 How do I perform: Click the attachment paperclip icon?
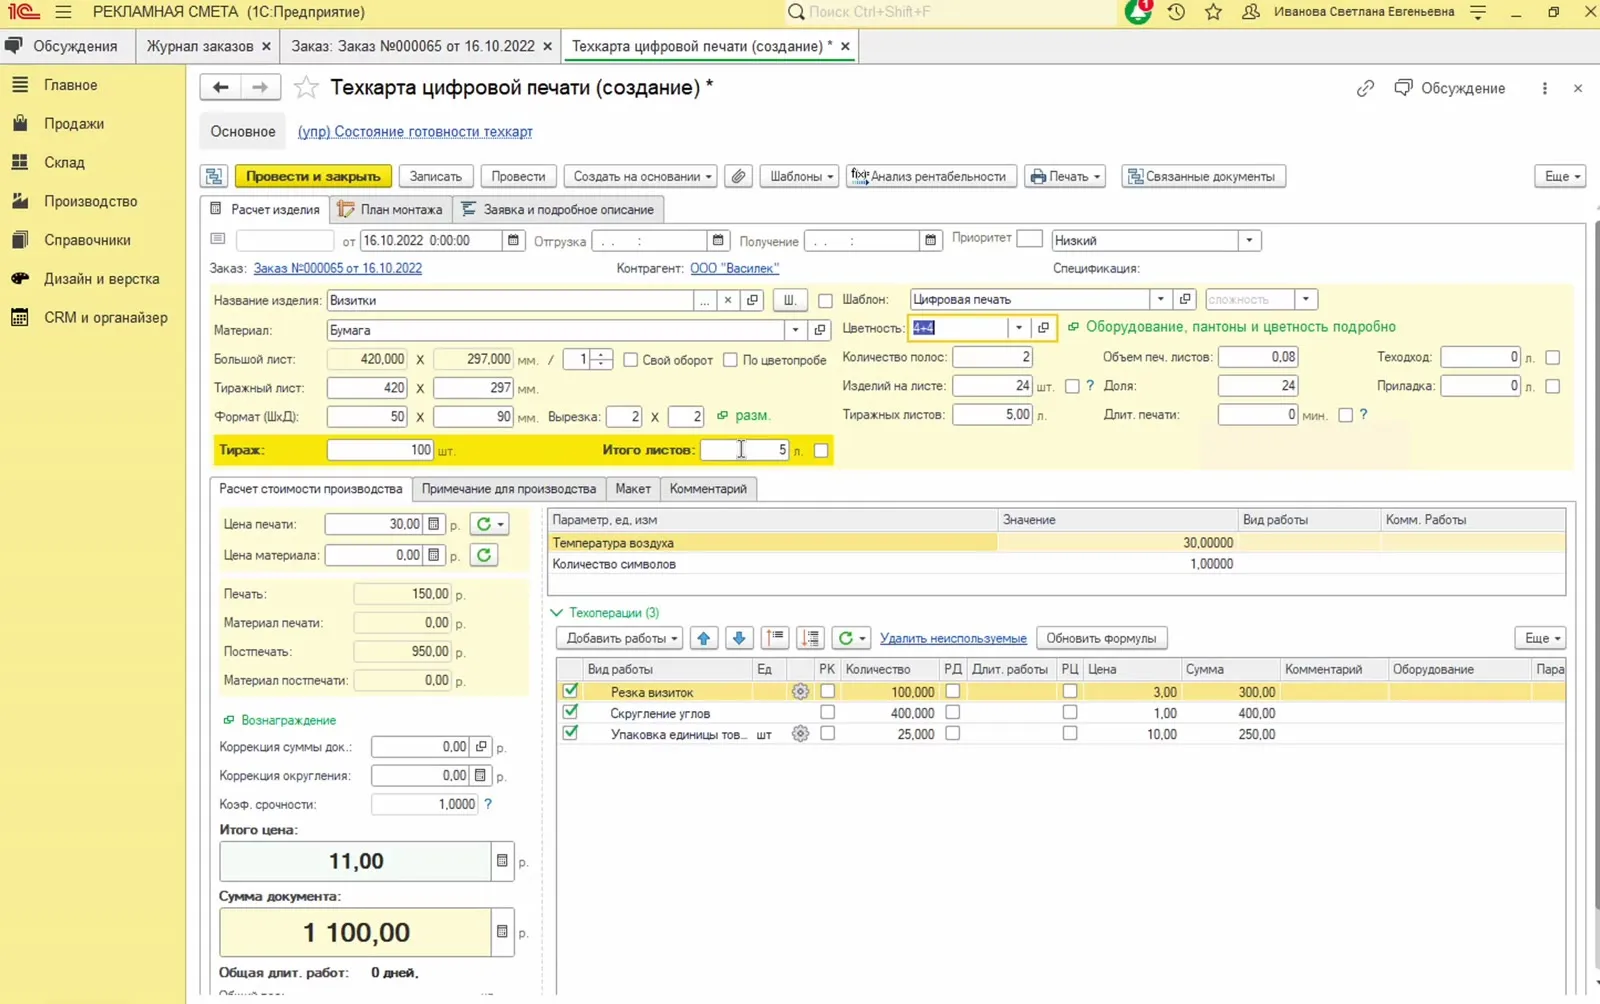[x=738, y=176]
